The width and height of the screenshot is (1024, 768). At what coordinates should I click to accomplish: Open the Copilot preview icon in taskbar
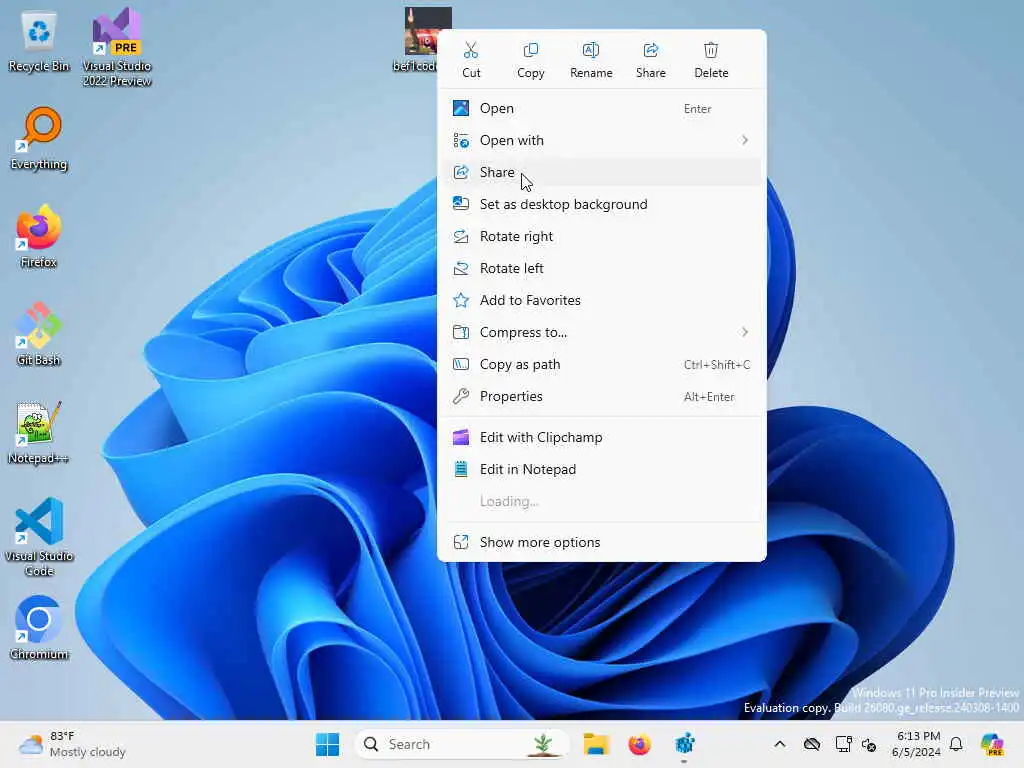tap(992, 744)
